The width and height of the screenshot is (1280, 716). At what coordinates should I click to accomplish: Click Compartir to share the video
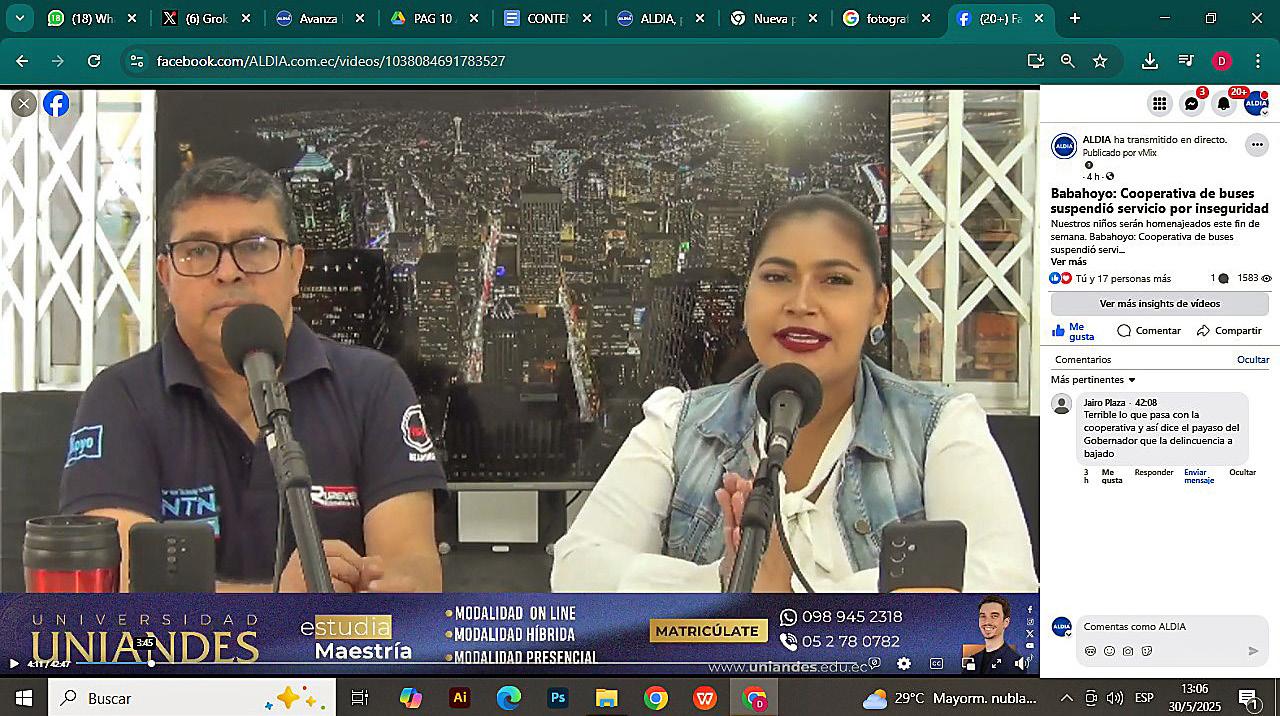1229,331
